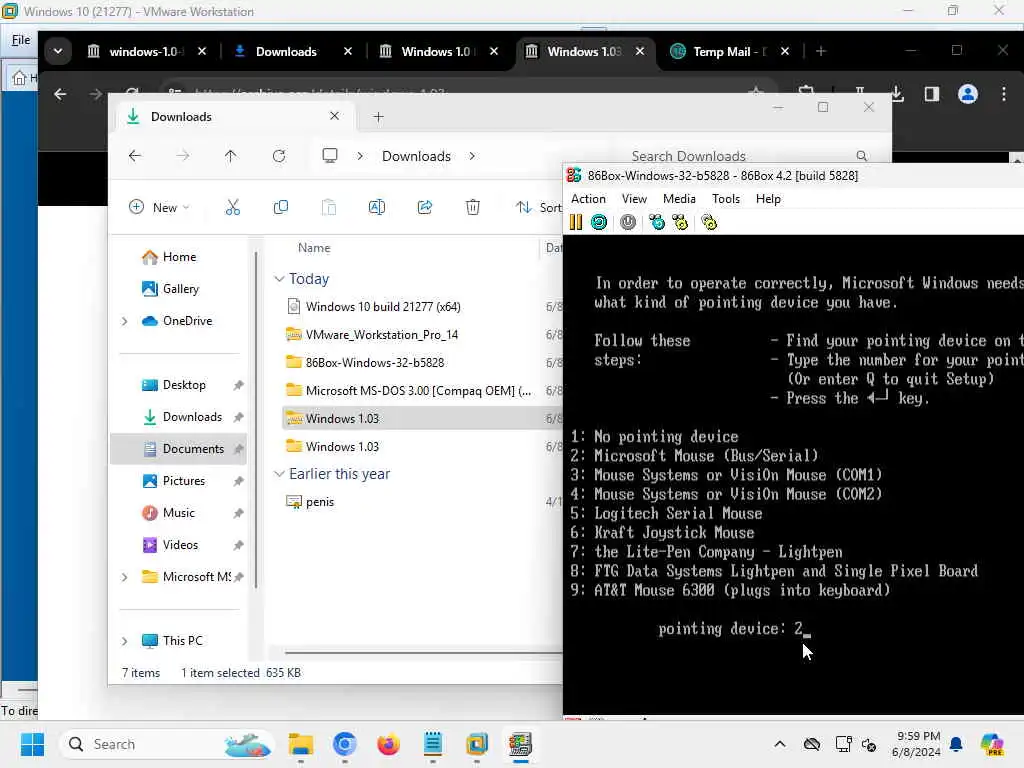This screenshot has width=1024, height=768.
Task: Expand the Microsoft MS folder in sidebar
Action: pos(124,577)
